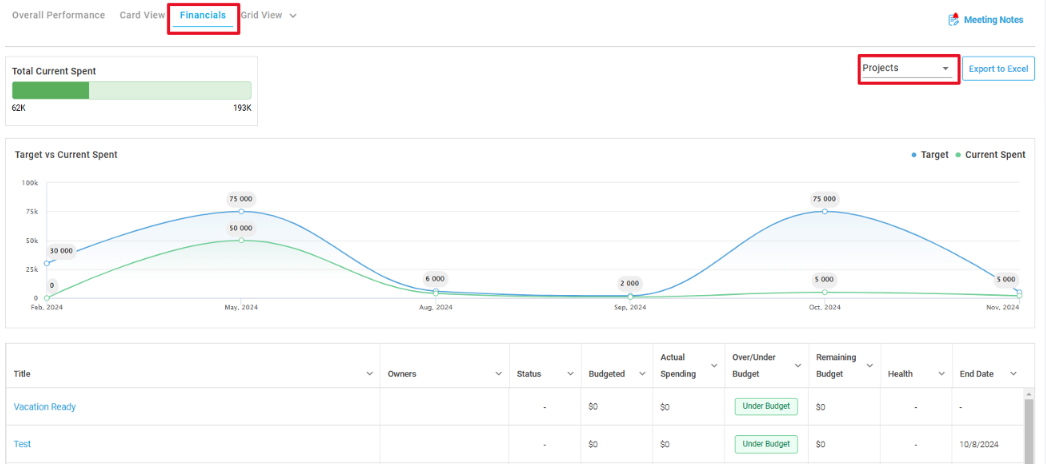Switch to the Card View tab
This screenshot has width=1046, height=472.
(142, 15)
